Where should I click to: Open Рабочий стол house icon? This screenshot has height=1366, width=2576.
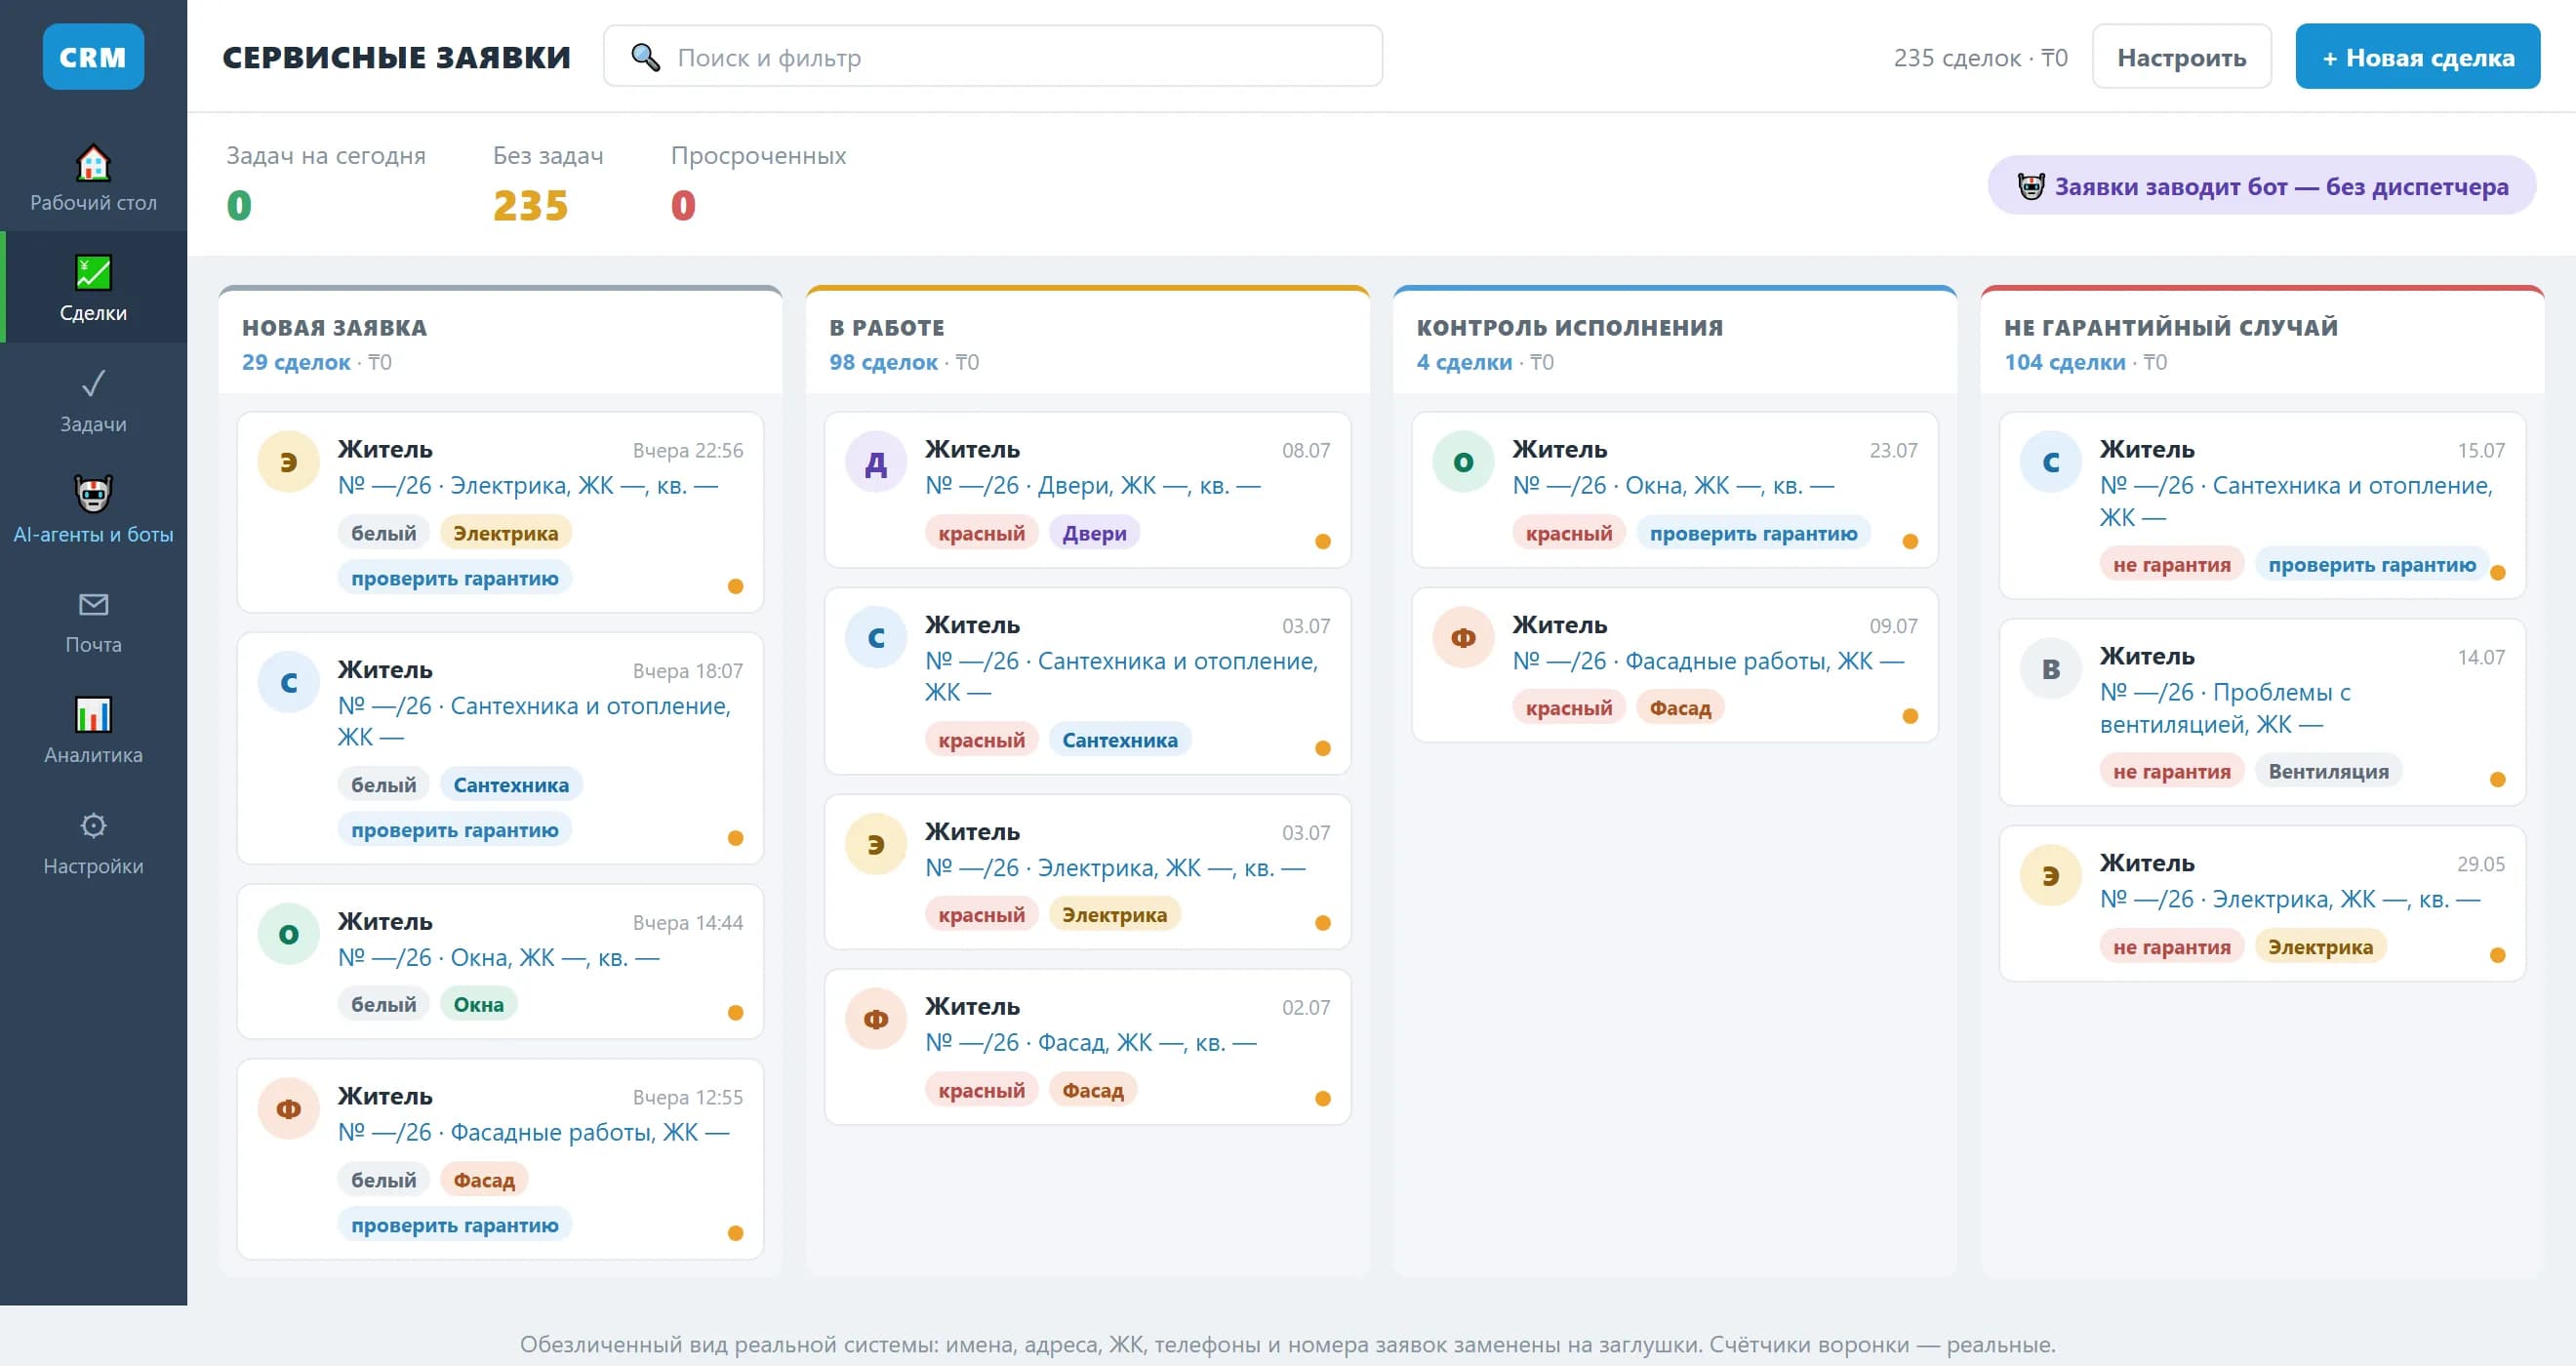click(x=93, y=162)
